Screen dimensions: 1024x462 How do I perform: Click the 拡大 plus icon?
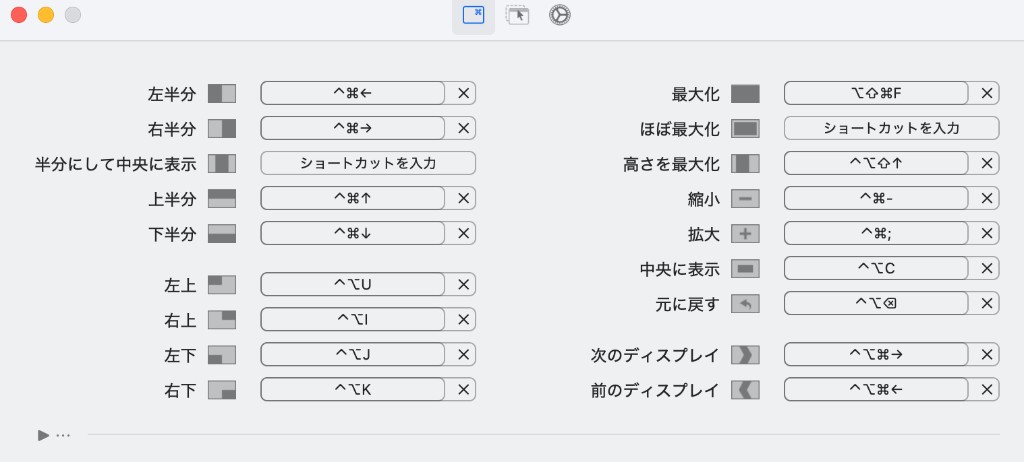(745, 233)
